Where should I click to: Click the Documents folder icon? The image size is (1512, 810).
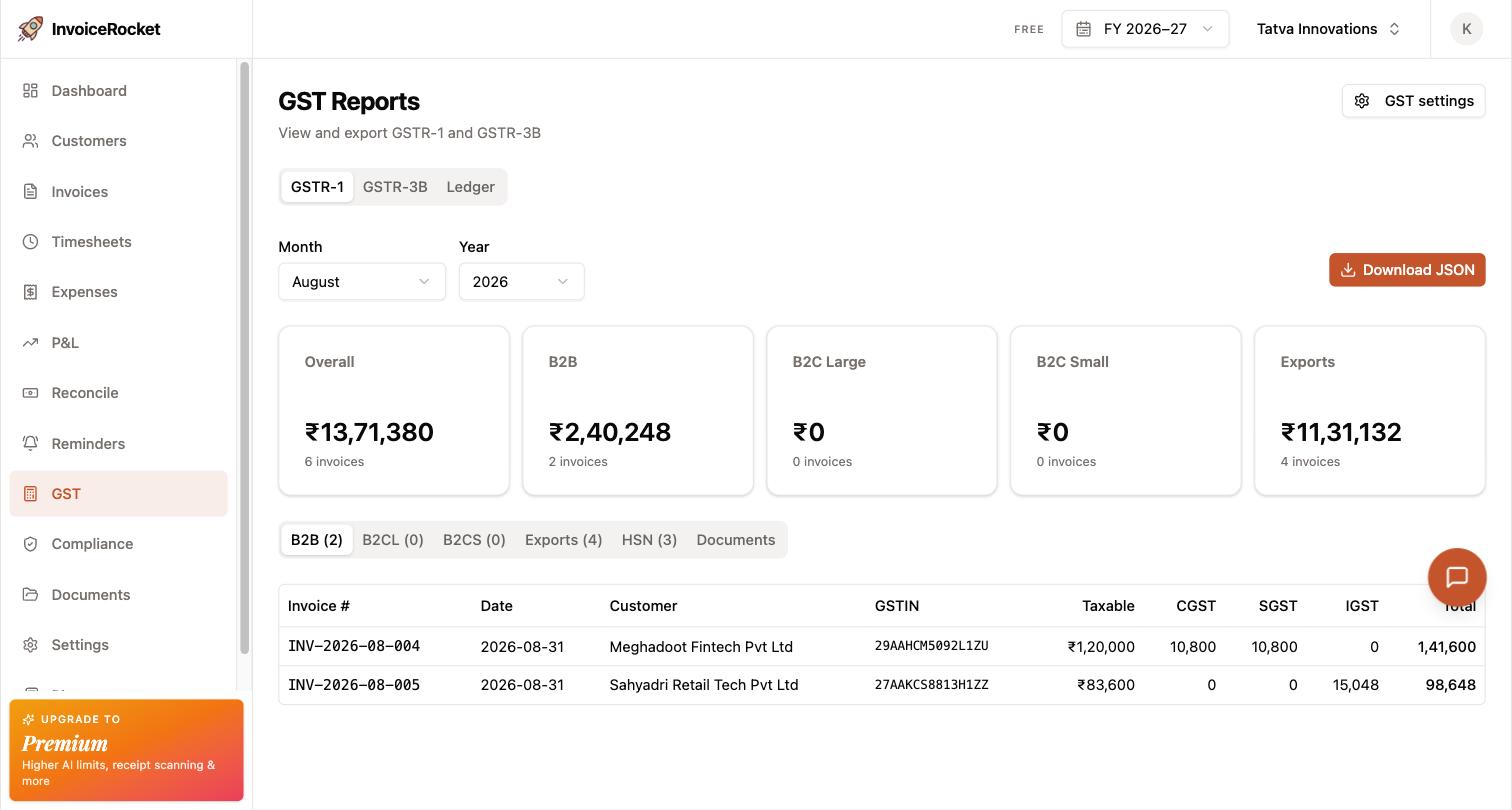31,595
